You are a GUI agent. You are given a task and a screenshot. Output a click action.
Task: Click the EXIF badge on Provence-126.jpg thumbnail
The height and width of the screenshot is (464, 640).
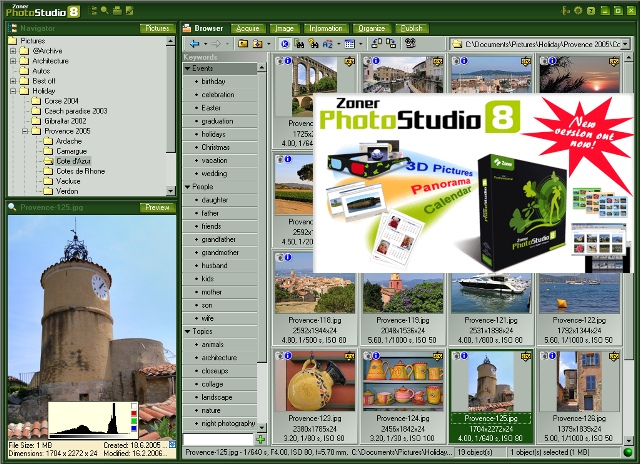(x=614, y=356)
